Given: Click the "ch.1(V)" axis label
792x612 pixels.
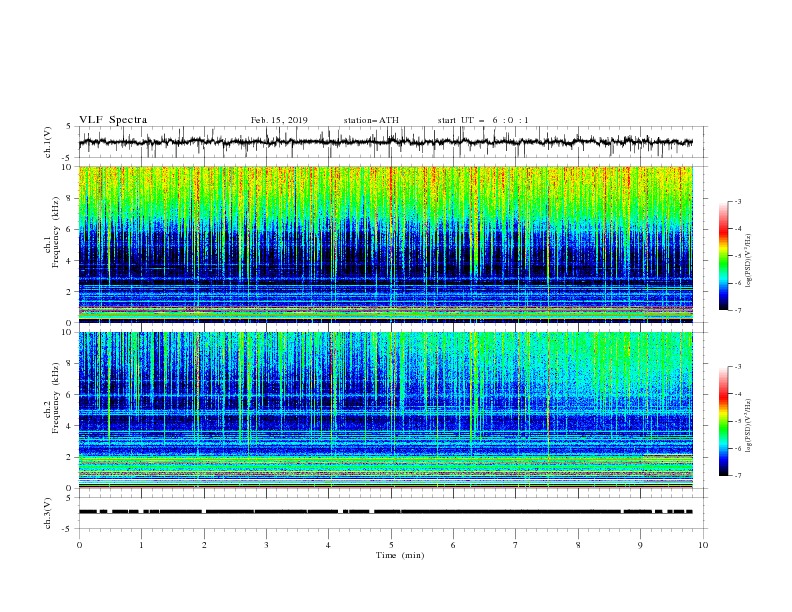Looking at the screenshot, I should tap(48, 142).
